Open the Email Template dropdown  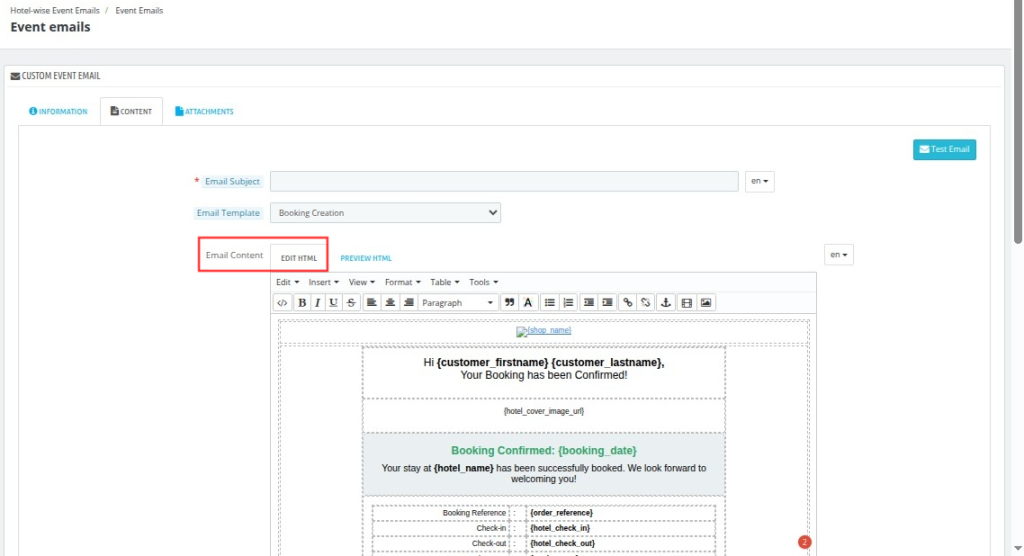pos(385,213)
